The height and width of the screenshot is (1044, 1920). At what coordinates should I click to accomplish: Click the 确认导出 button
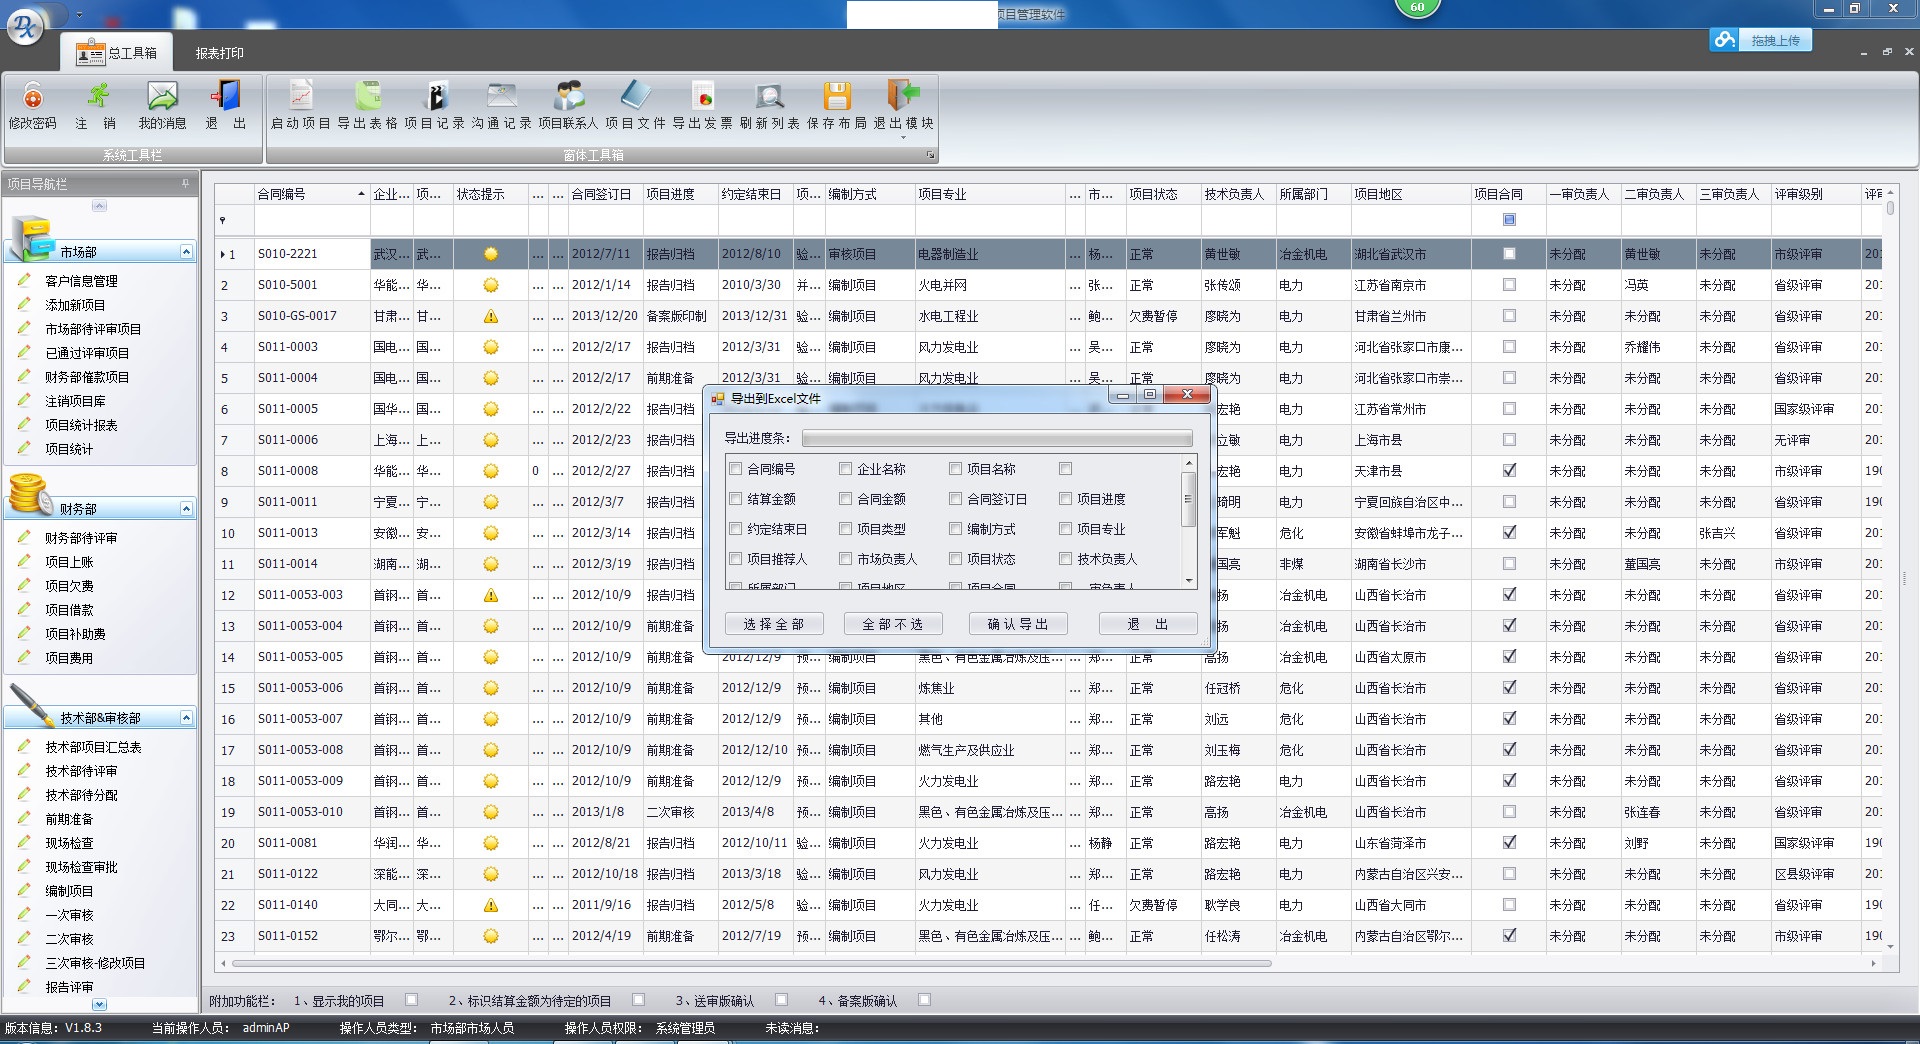pos(1018,624)
